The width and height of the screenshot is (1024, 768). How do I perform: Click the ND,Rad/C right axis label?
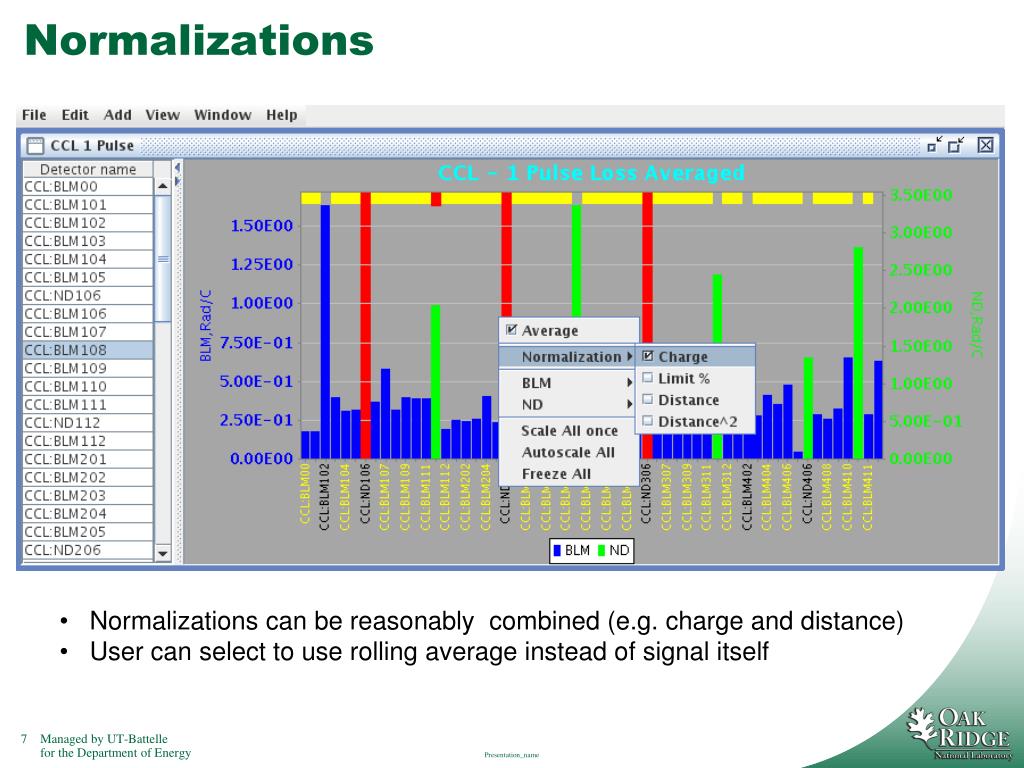(x=976, y=325)
